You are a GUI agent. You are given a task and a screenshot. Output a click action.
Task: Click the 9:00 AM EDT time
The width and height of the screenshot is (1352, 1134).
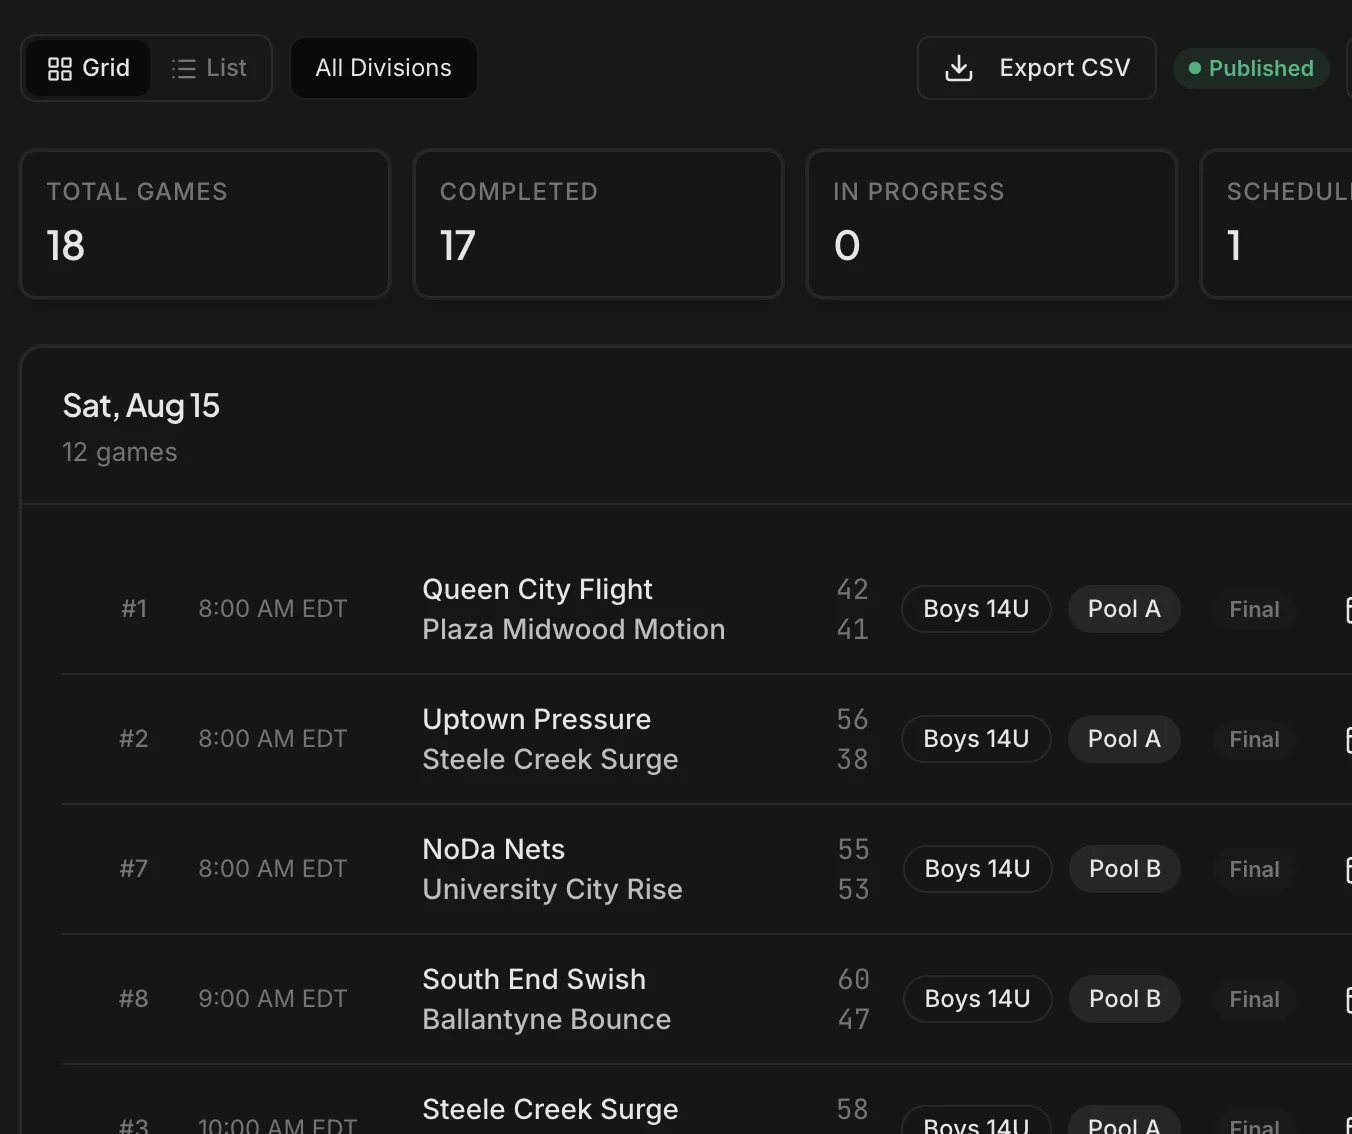point(273,999)
